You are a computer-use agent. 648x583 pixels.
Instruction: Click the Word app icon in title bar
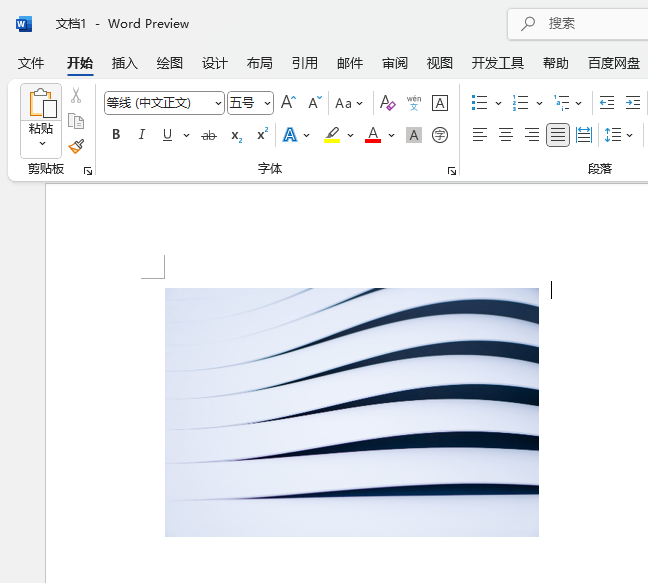coord(24,24)
